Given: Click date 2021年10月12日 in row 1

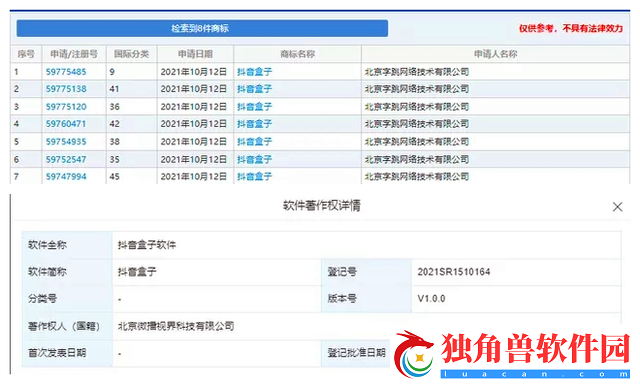Looking at the screenshot, I should (x=193, y=72).
